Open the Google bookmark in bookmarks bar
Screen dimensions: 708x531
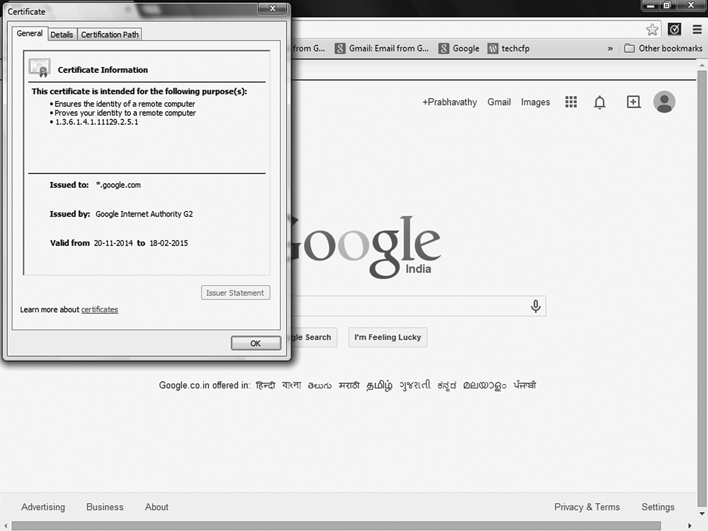459,48
